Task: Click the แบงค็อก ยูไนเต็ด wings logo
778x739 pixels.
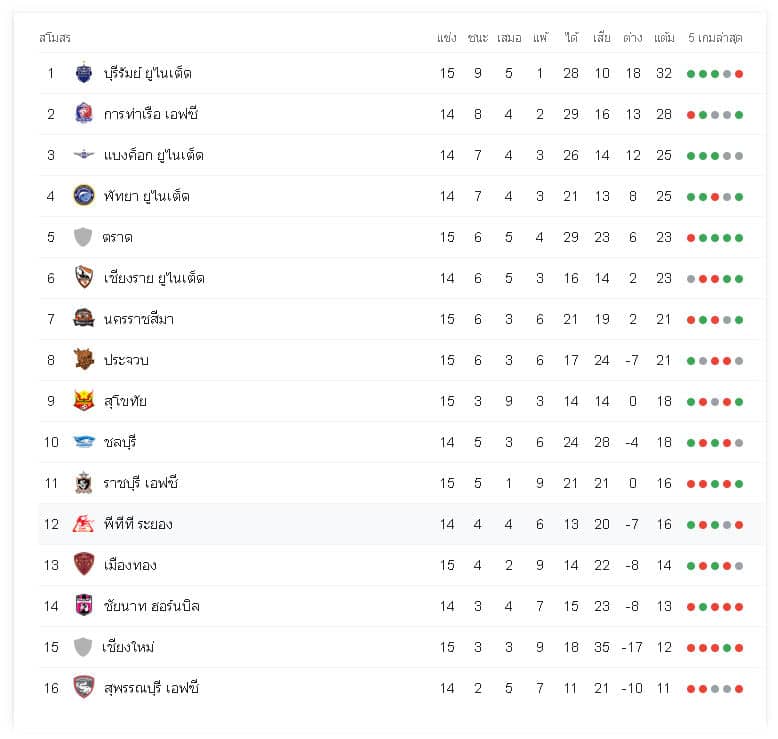Action: point(83,155)
